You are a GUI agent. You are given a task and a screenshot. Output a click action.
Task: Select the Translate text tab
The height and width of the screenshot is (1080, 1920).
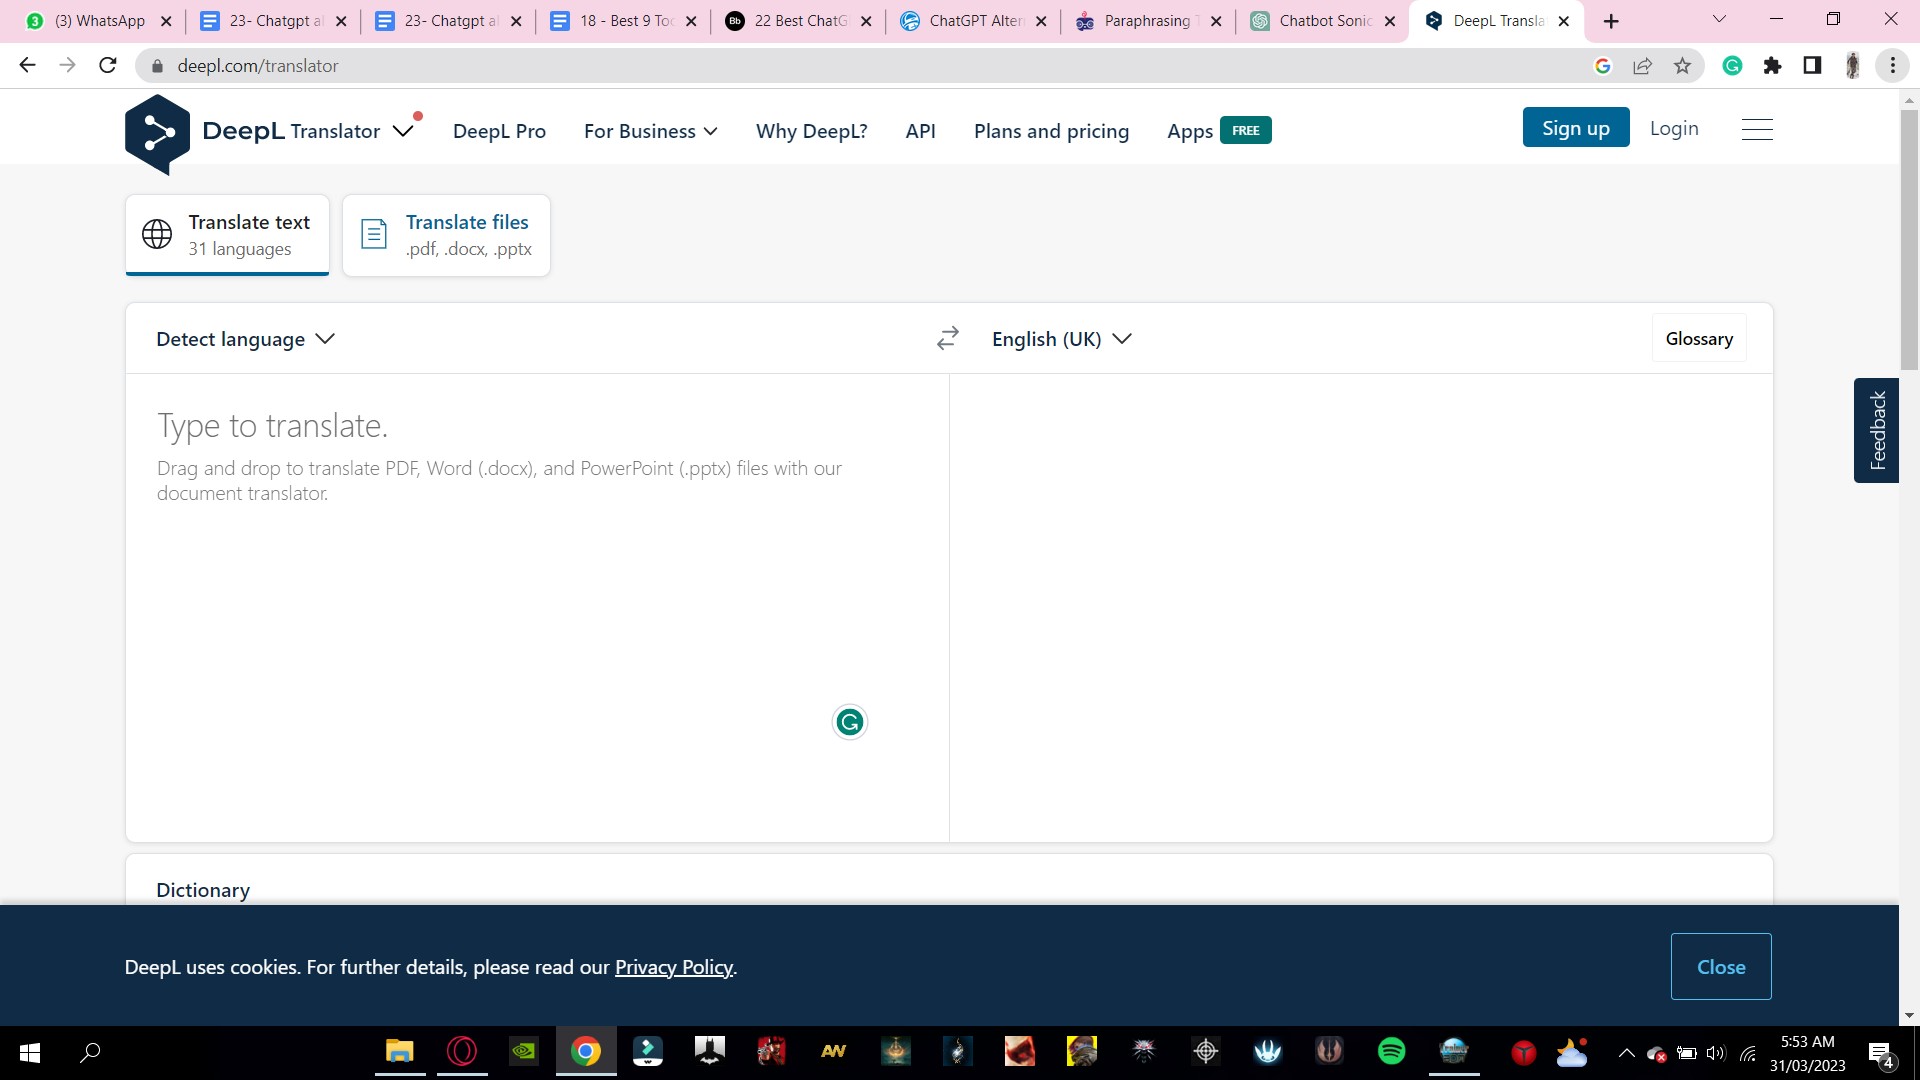tap(227, 235)
